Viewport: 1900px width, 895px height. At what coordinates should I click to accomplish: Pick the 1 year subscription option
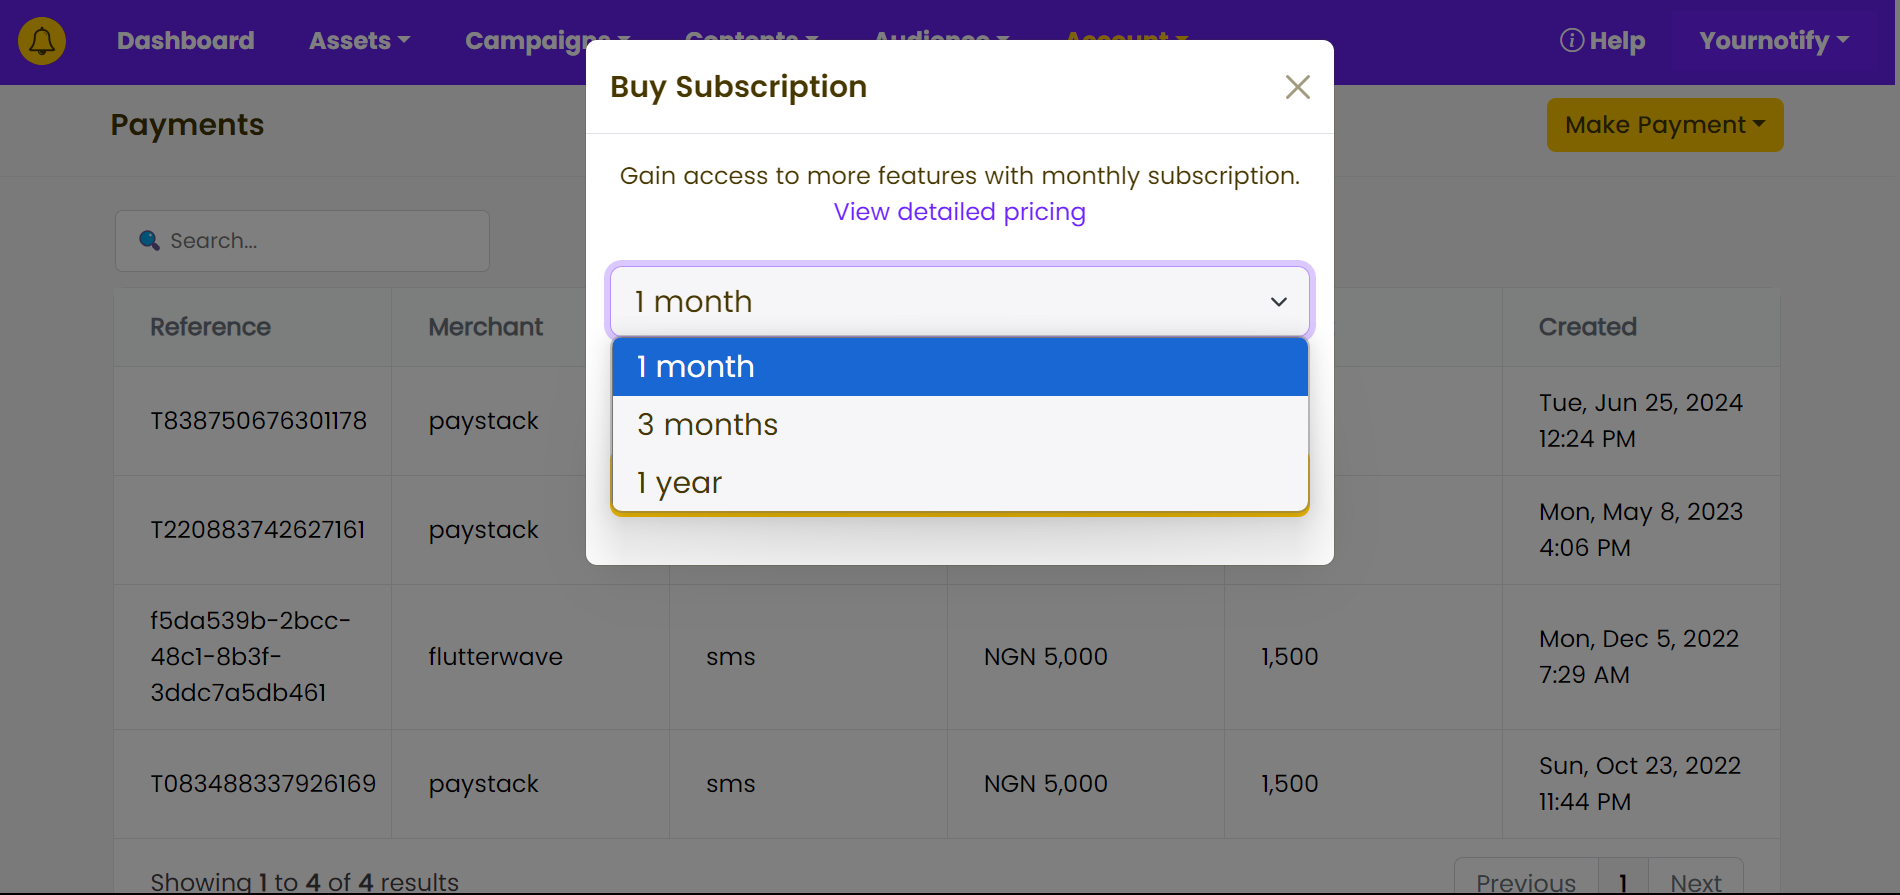click(960, 483)
